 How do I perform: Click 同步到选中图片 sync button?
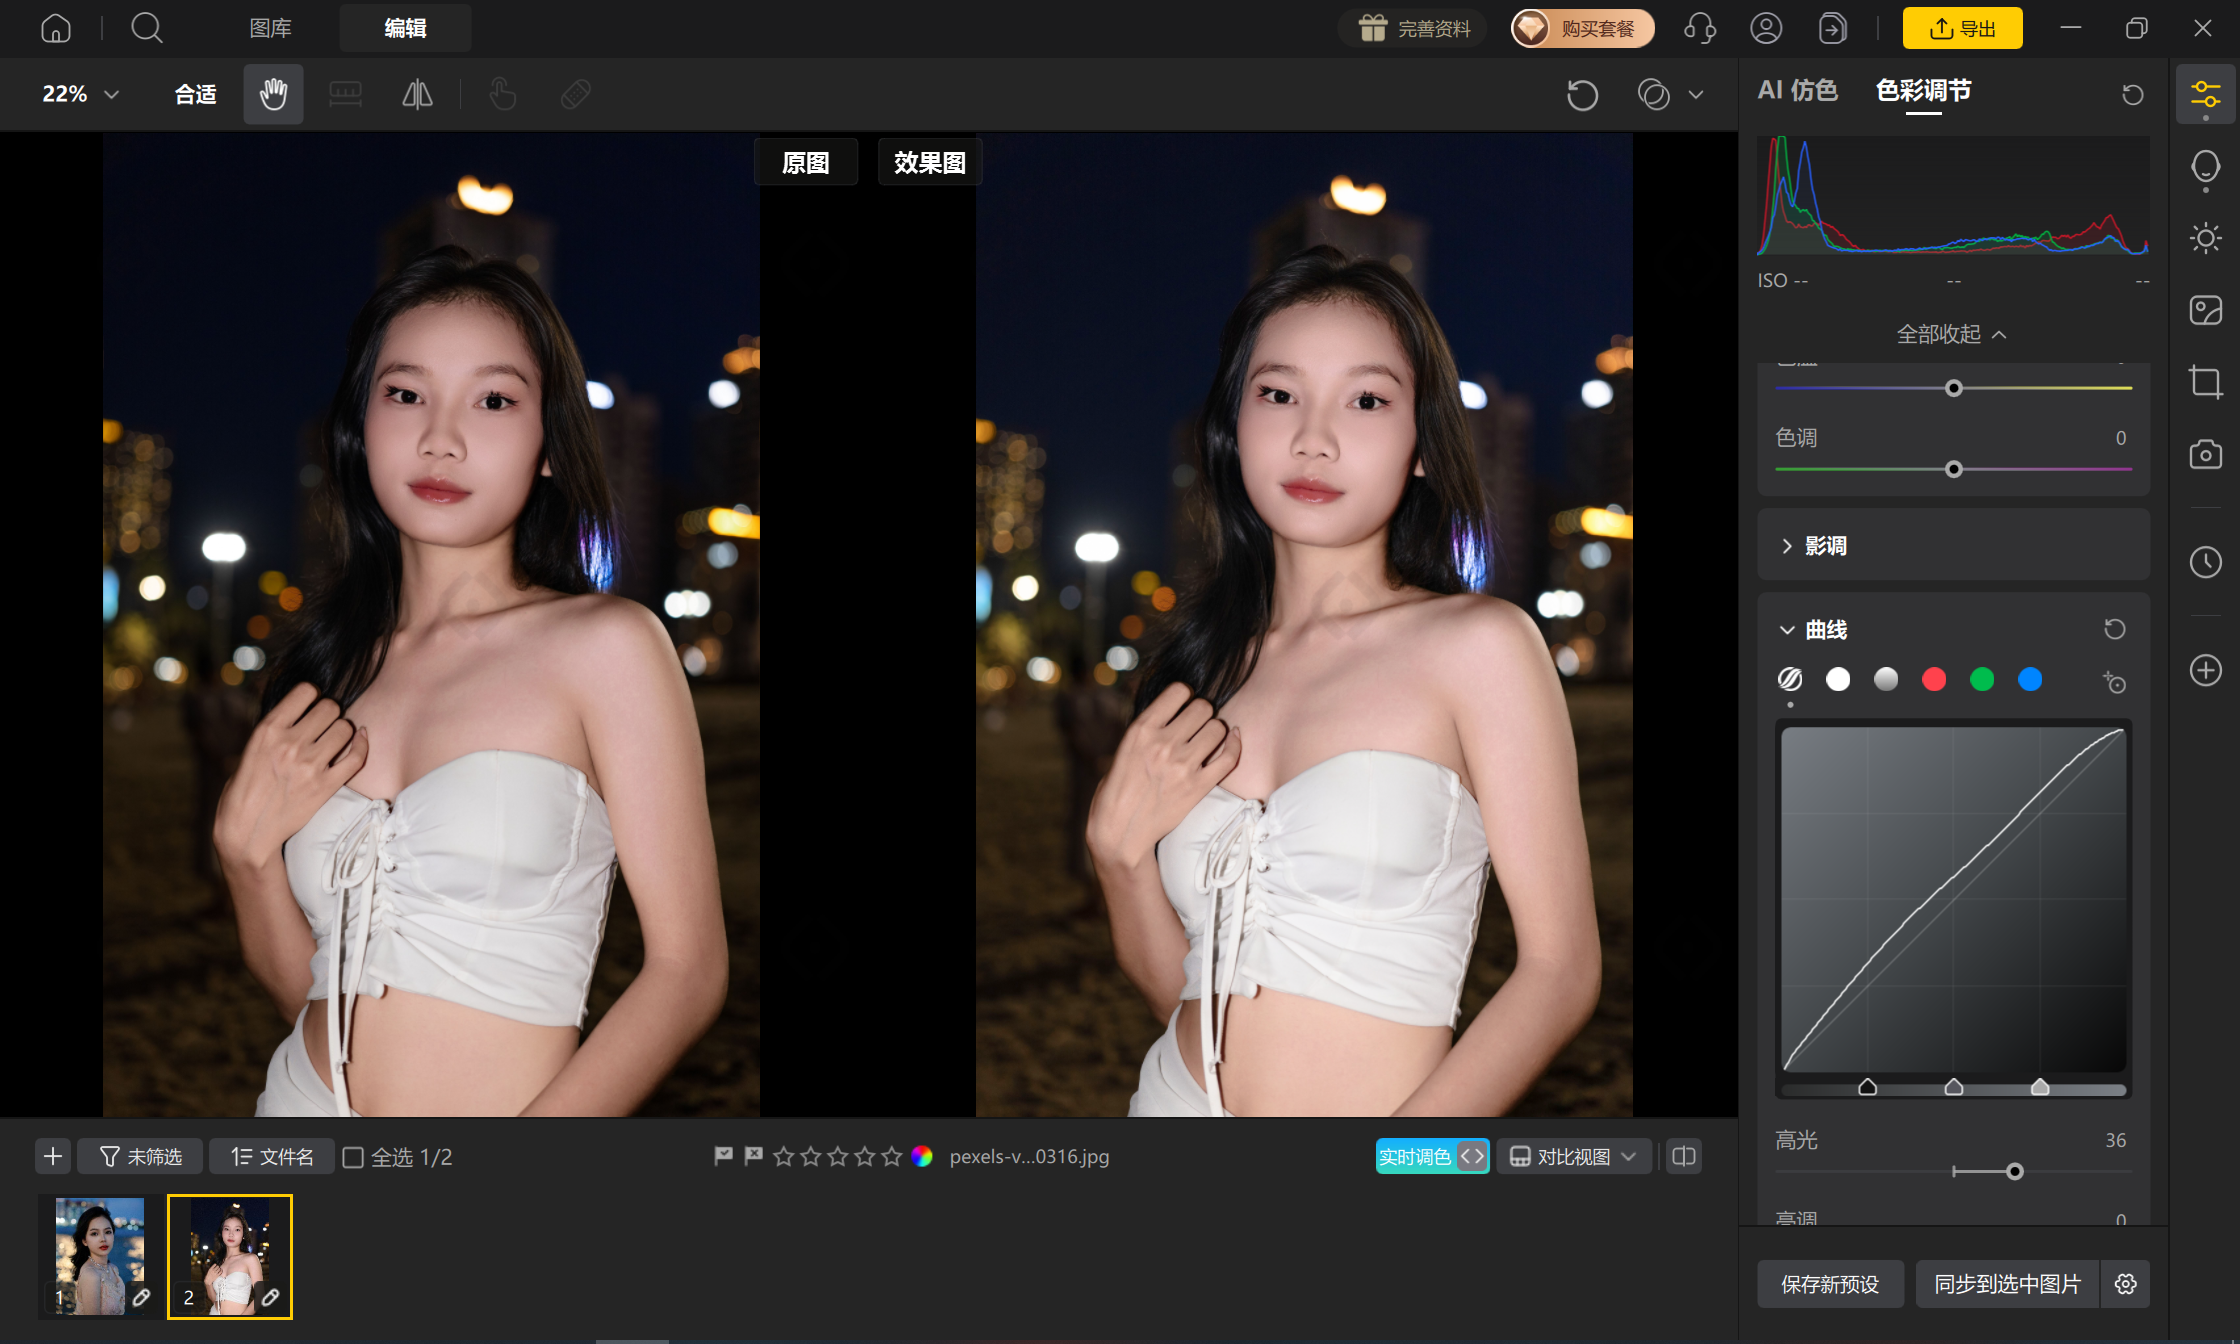(2007, 1284)
